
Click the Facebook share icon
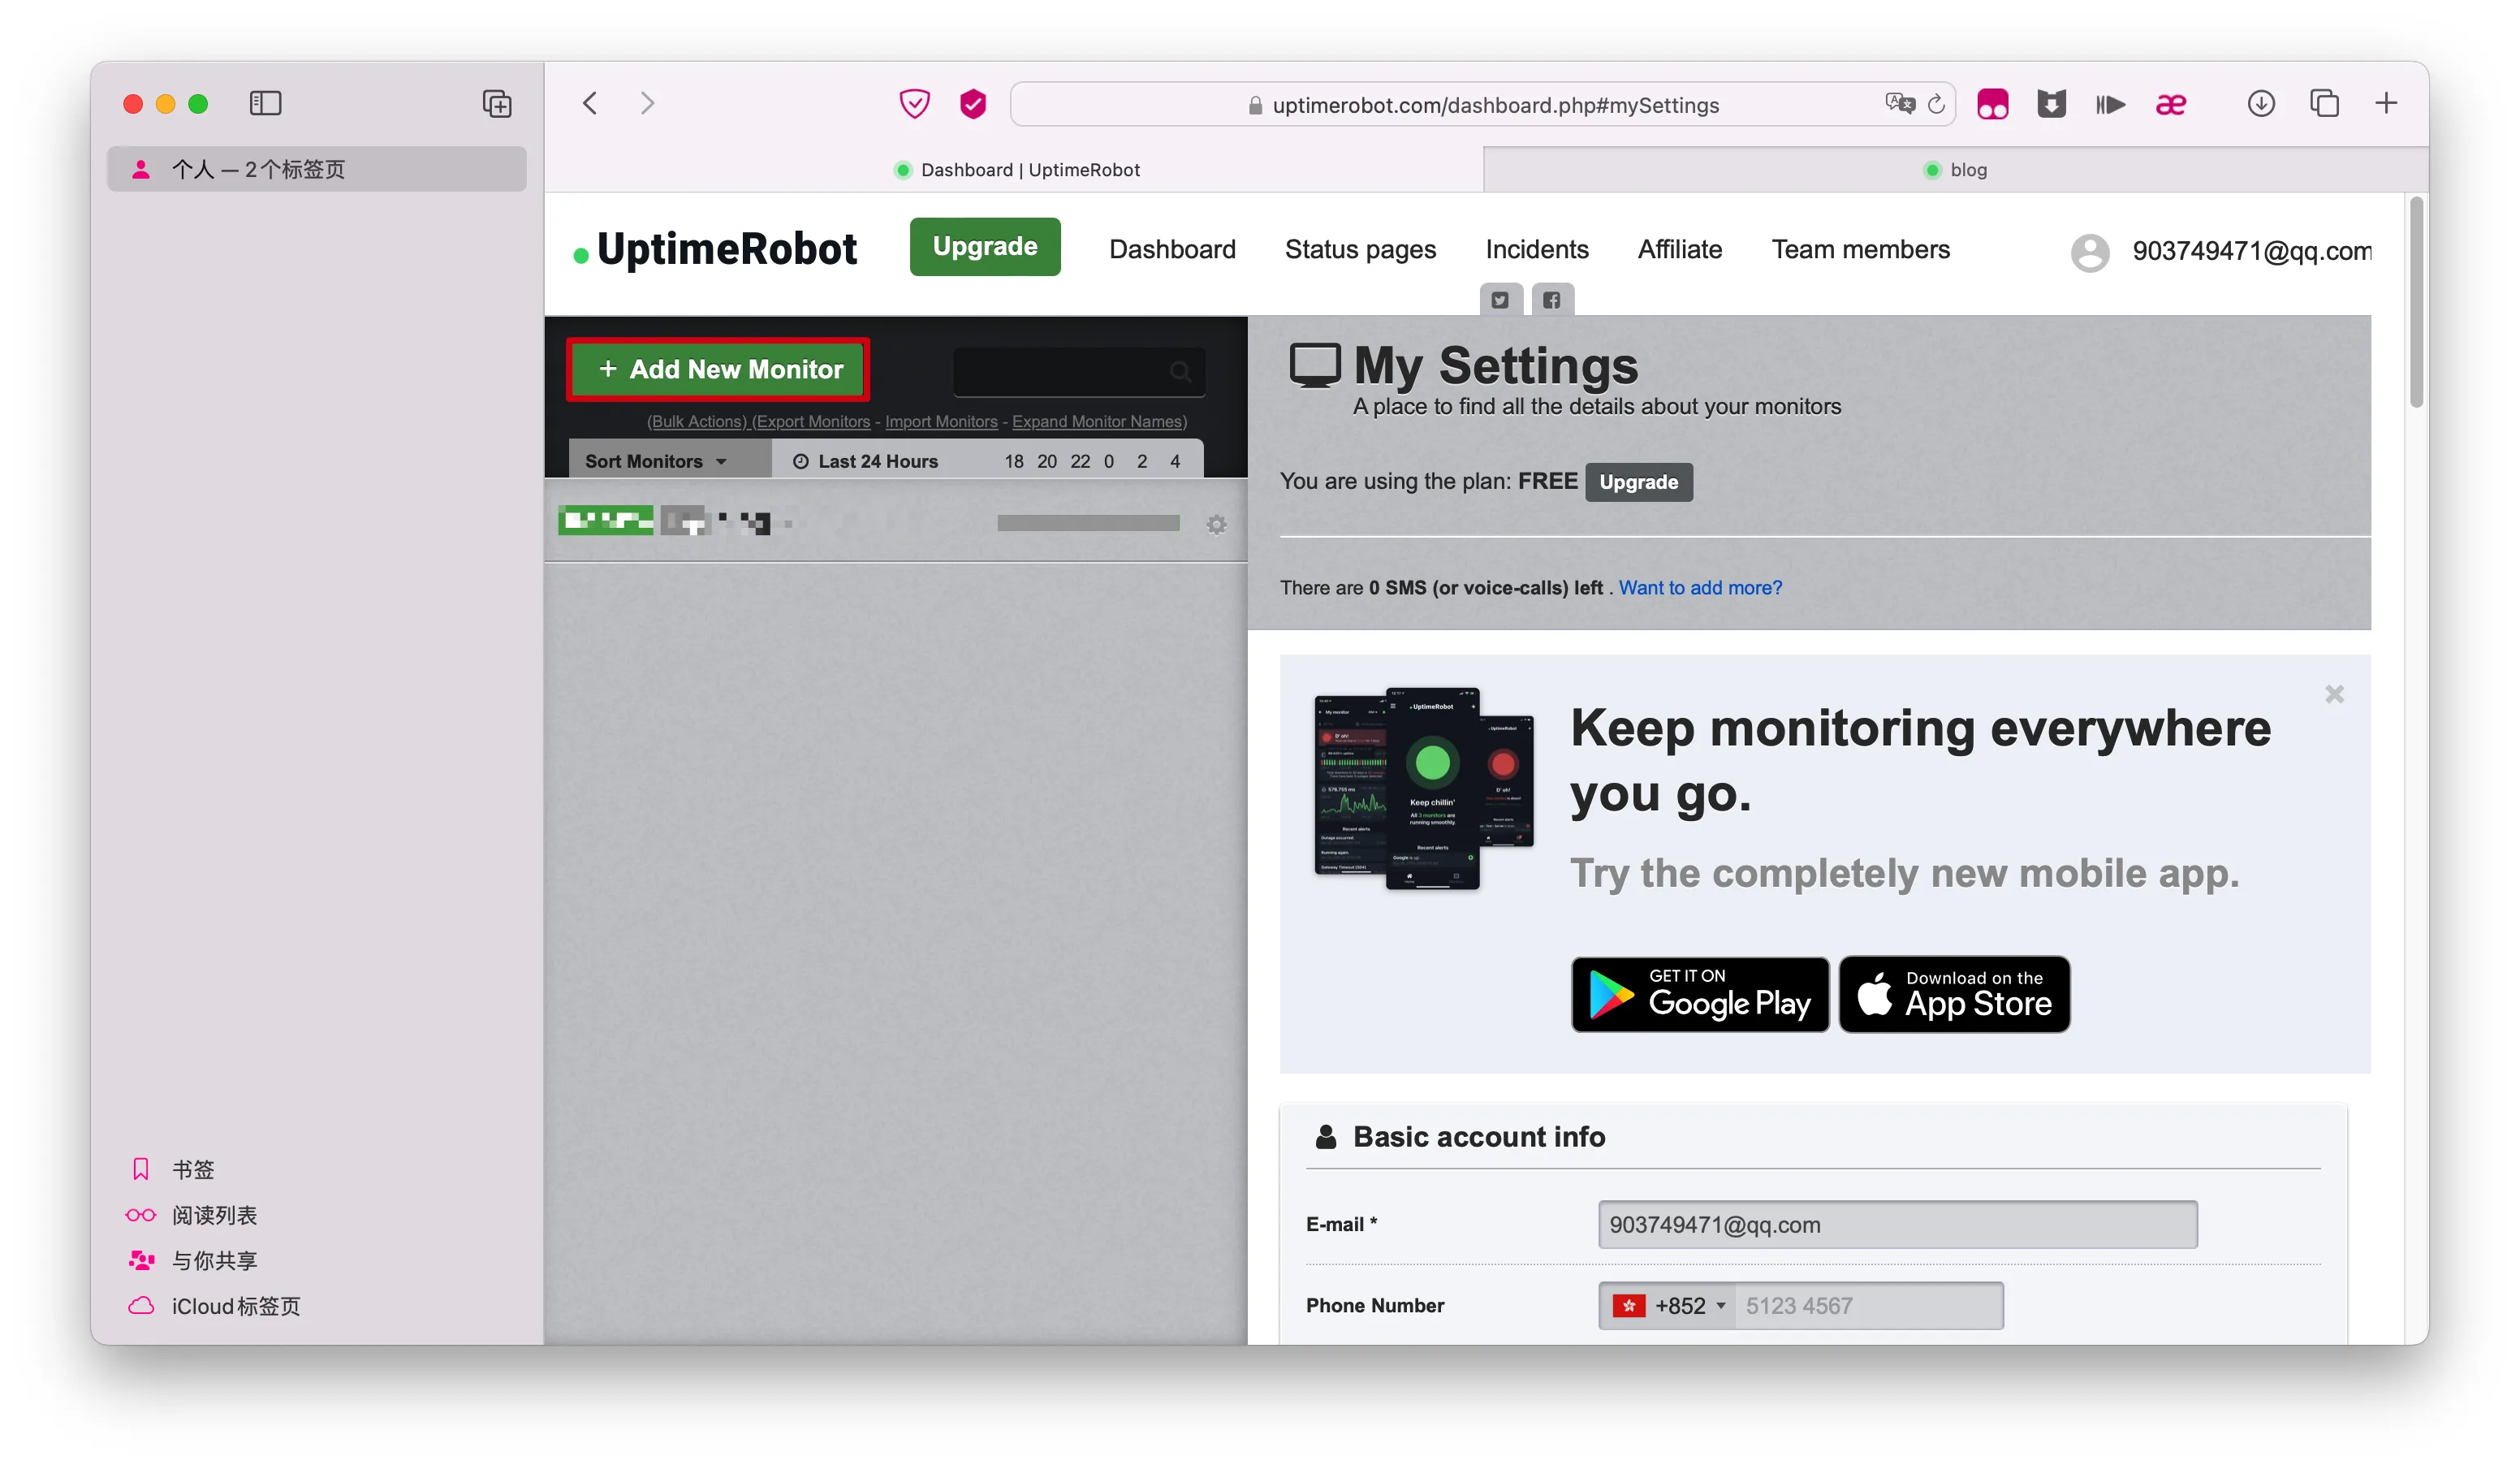point(1552,300)
